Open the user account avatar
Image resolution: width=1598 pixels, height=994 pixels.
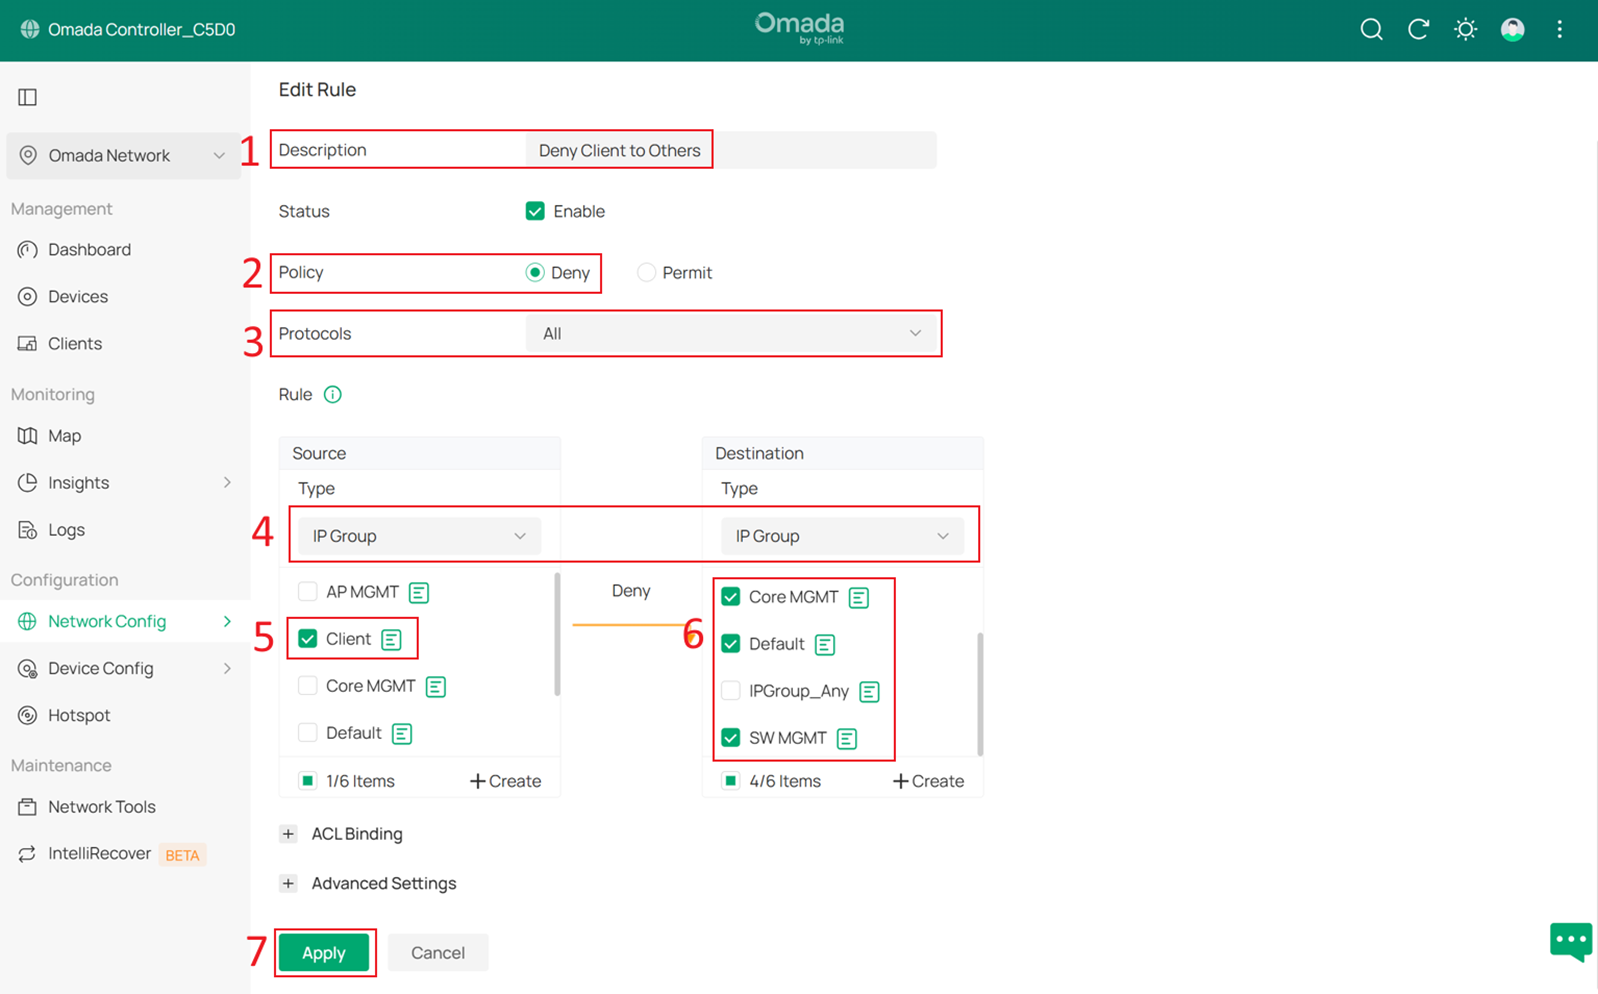click(1512, 30)
